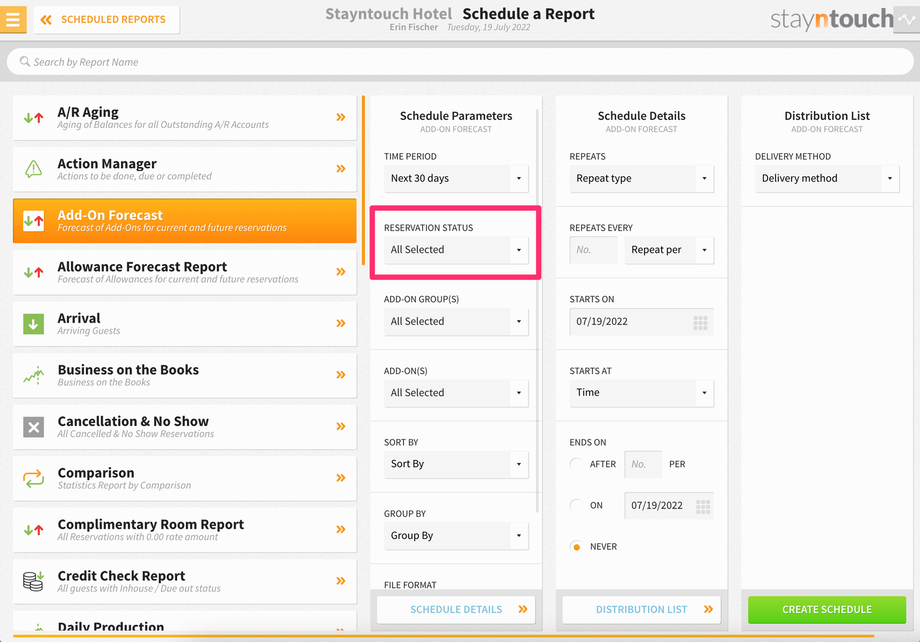Click the Distribution List button
The width and height of the screenshot is (920, 642).
641,610
